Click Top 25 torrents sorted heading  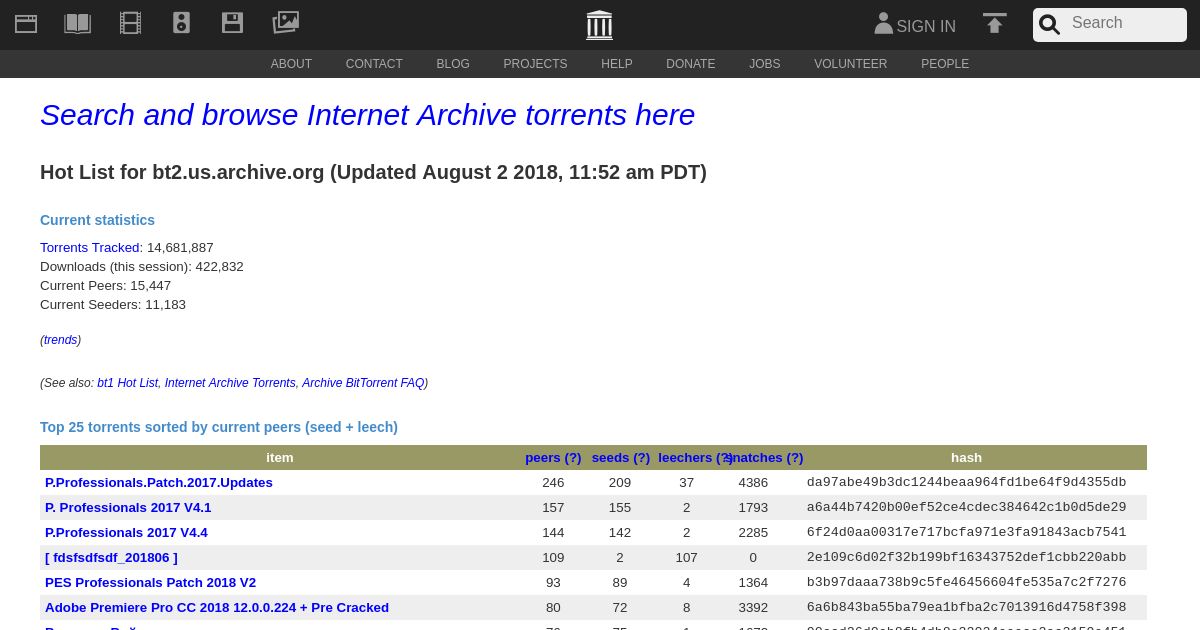click(x=219, y=427)
